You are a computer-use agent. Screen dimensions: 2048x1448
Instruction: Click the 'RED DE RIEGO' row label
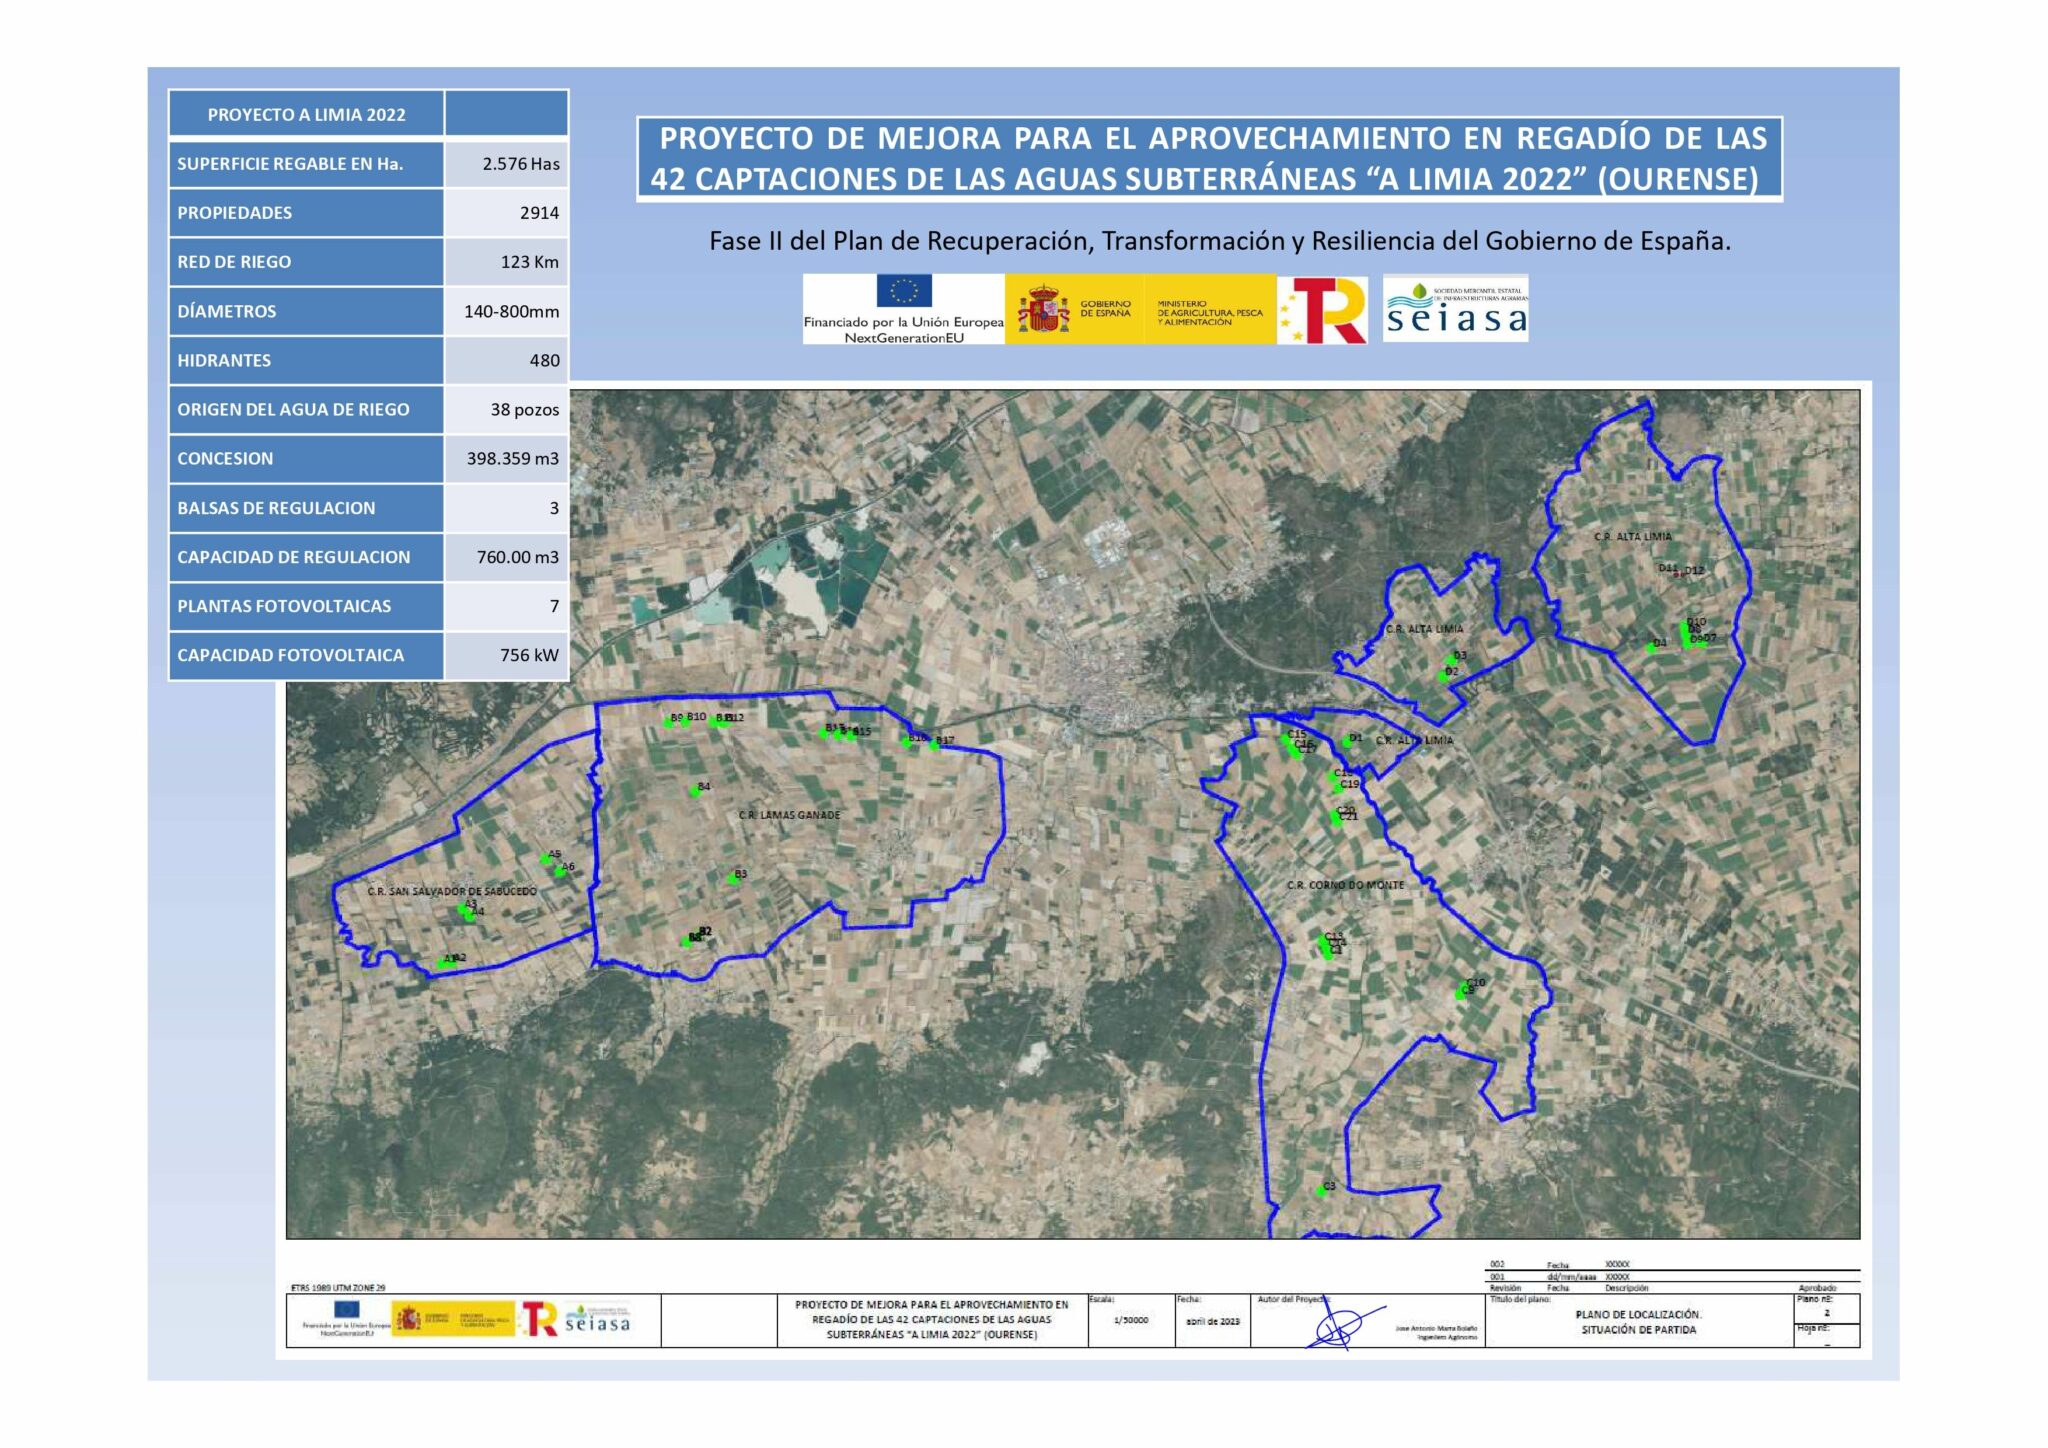pos(307,262)
